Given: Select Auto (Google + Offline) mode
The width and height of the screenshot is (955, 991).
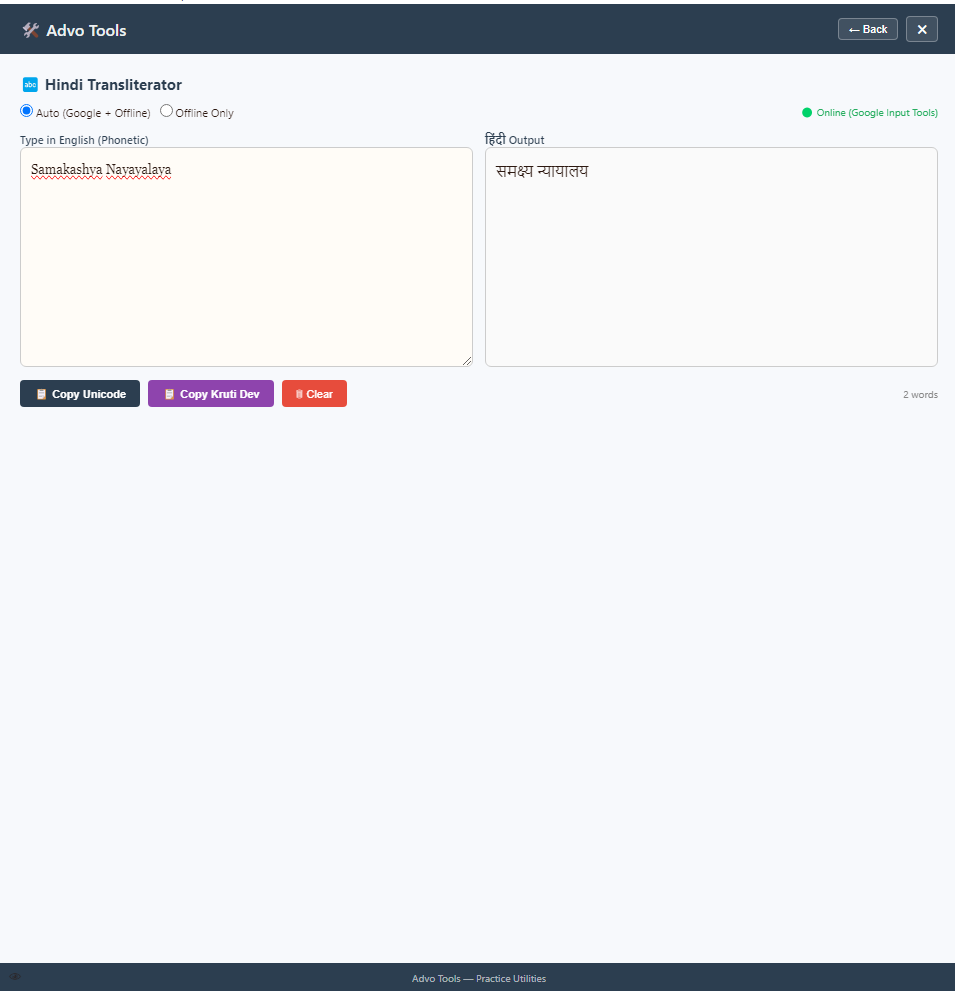Looking at the screenshot, I should [x=27, y=111].
